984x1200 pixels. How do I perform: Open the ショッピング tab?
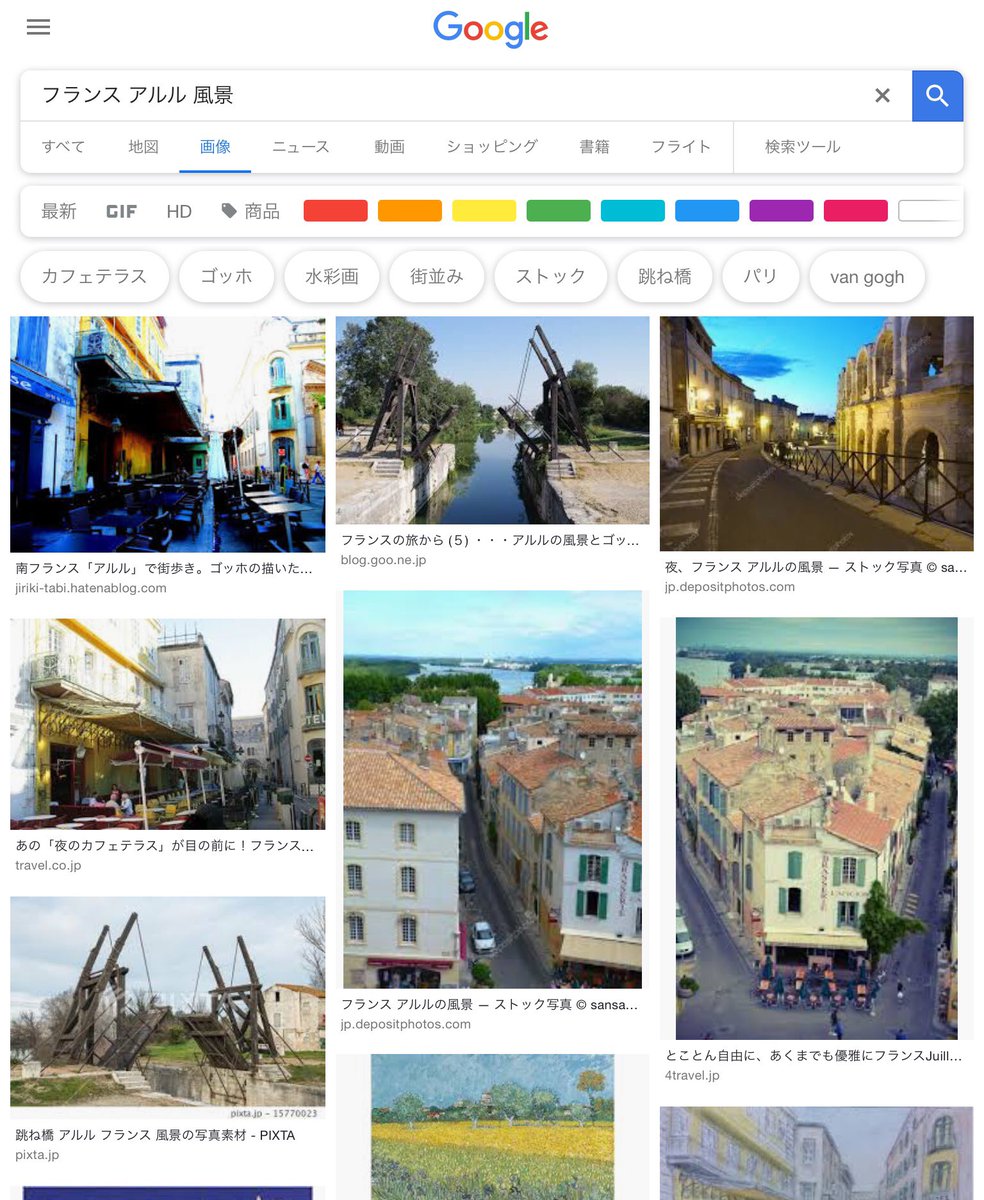[491, 146]
